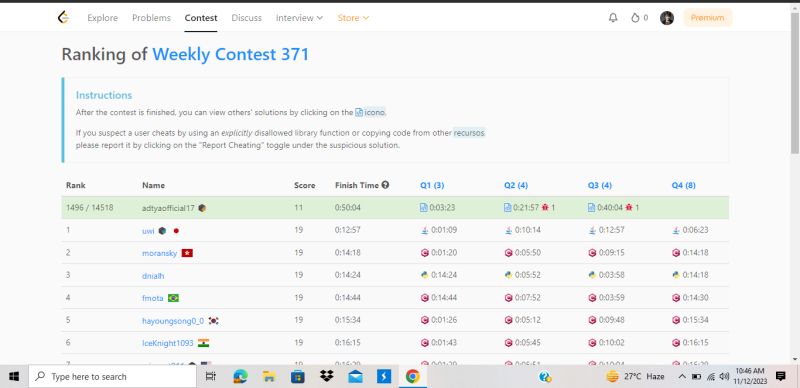Open the Windows notification center

click(x=781, y=376)
